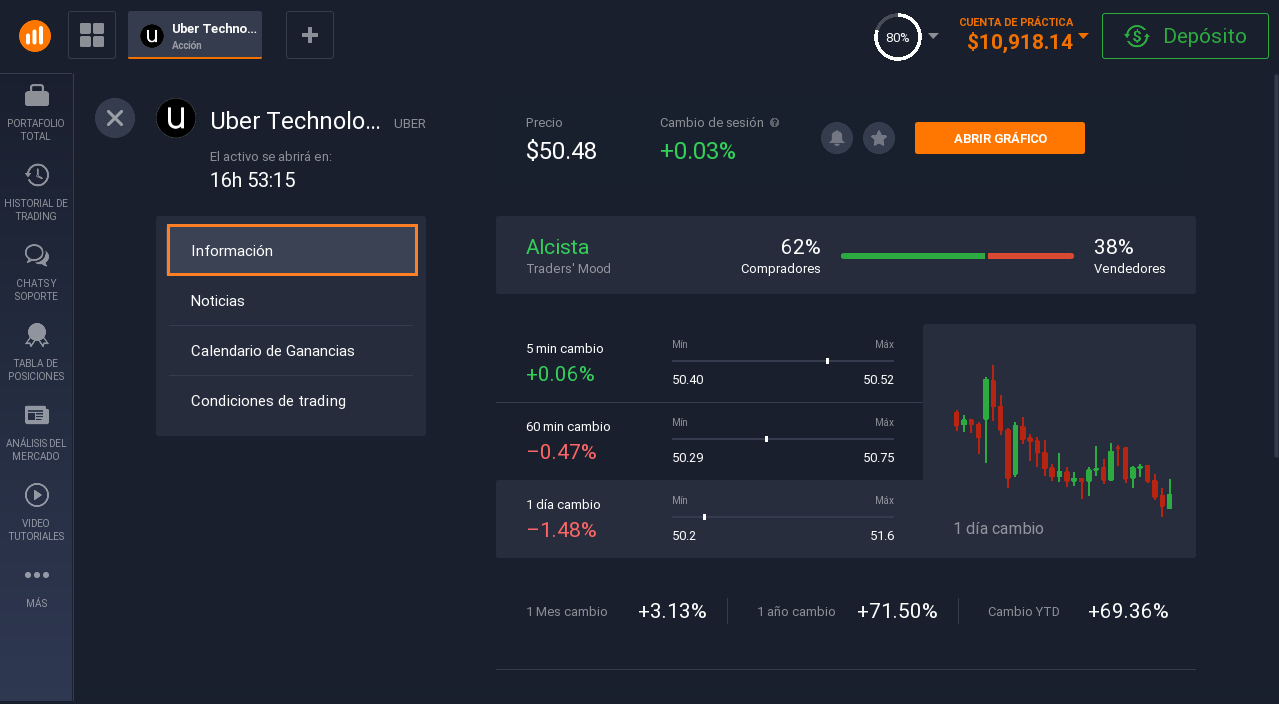Click the 62% Compradores value
The width and height of the screenshot is (1279, 704).
800,246
